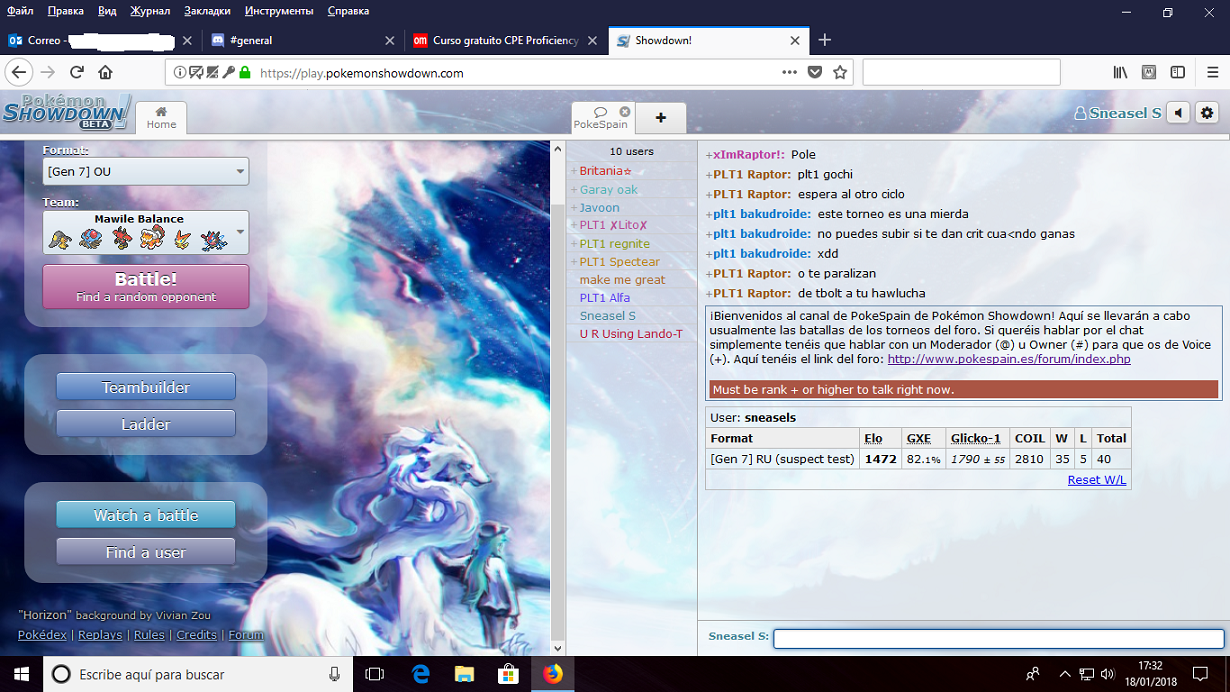Screen dimensions: 1230x692
Task: Go back with browser back arrow
Action: pos(19,72)
